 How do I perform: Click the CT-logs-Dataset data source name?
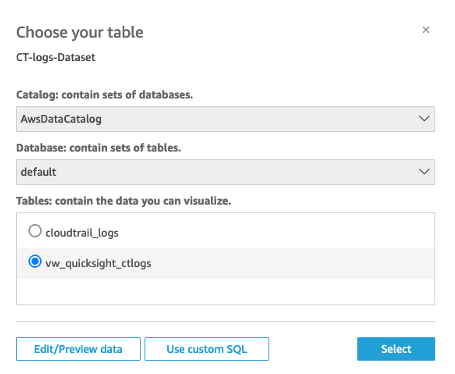coord(56,57)
